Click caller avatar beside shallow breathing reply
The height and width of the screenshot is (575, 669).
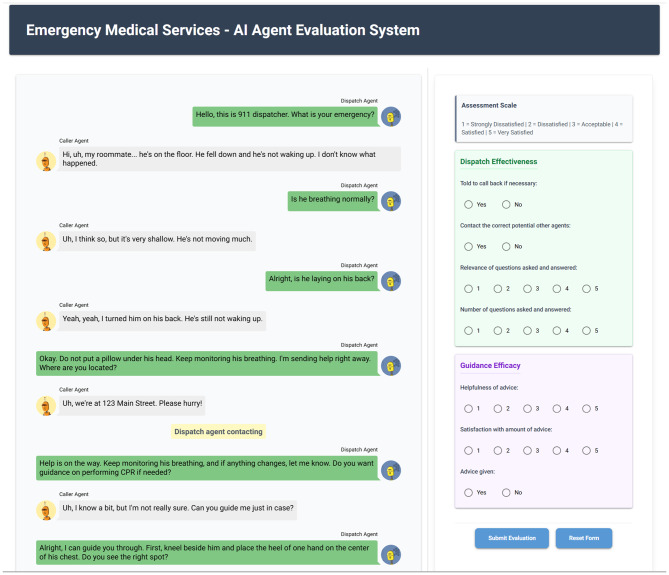coord(46,241)
